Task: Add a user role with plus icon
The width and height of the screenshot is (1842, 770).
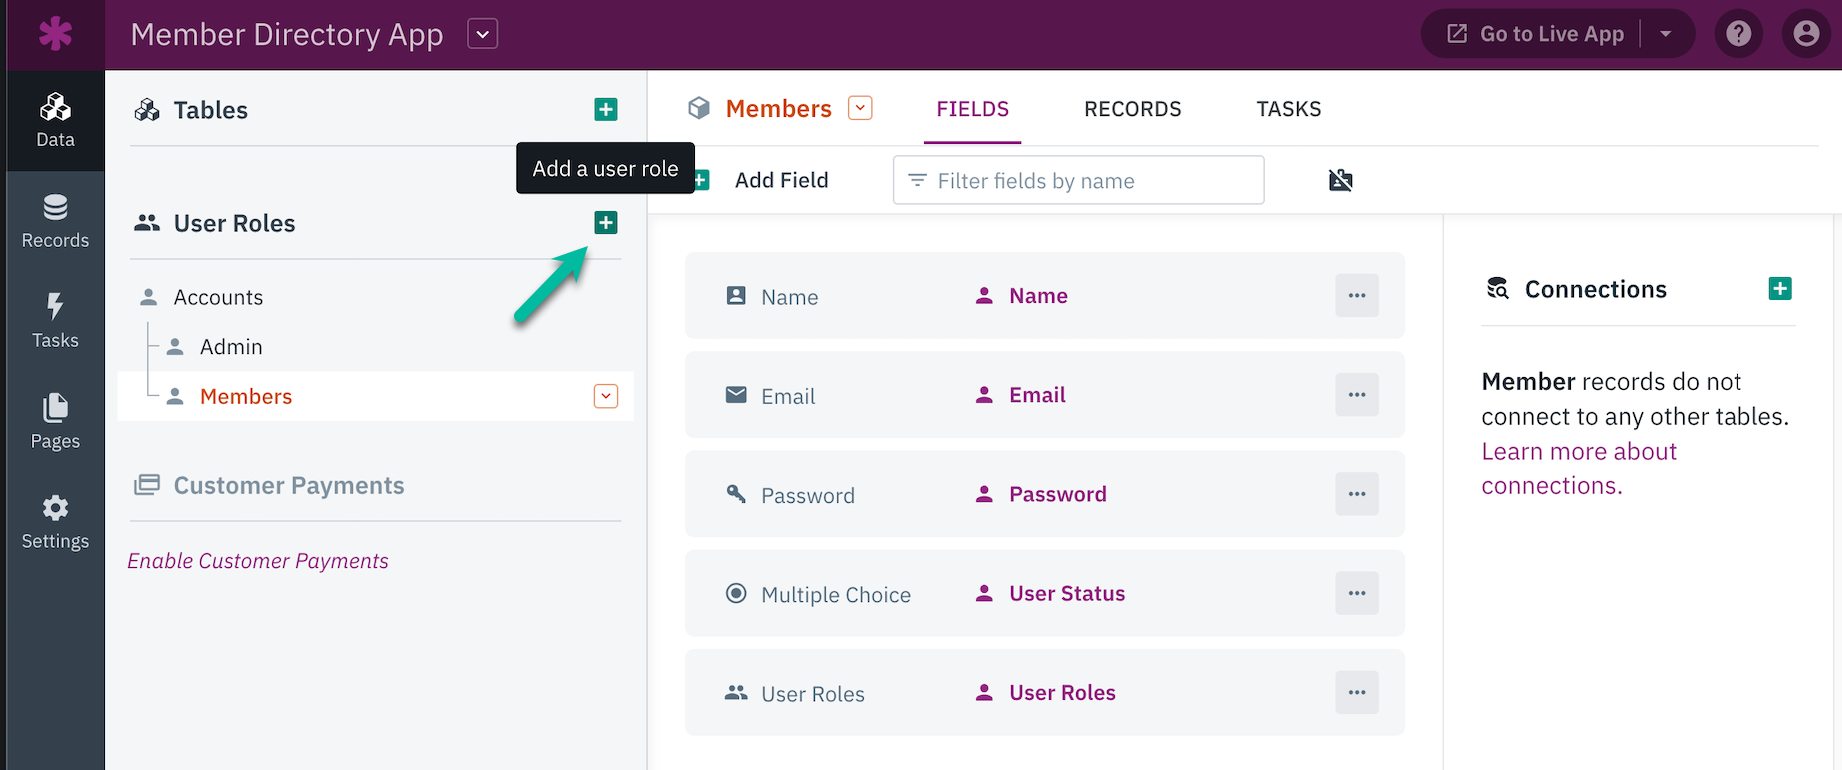Action: (606, 222)
